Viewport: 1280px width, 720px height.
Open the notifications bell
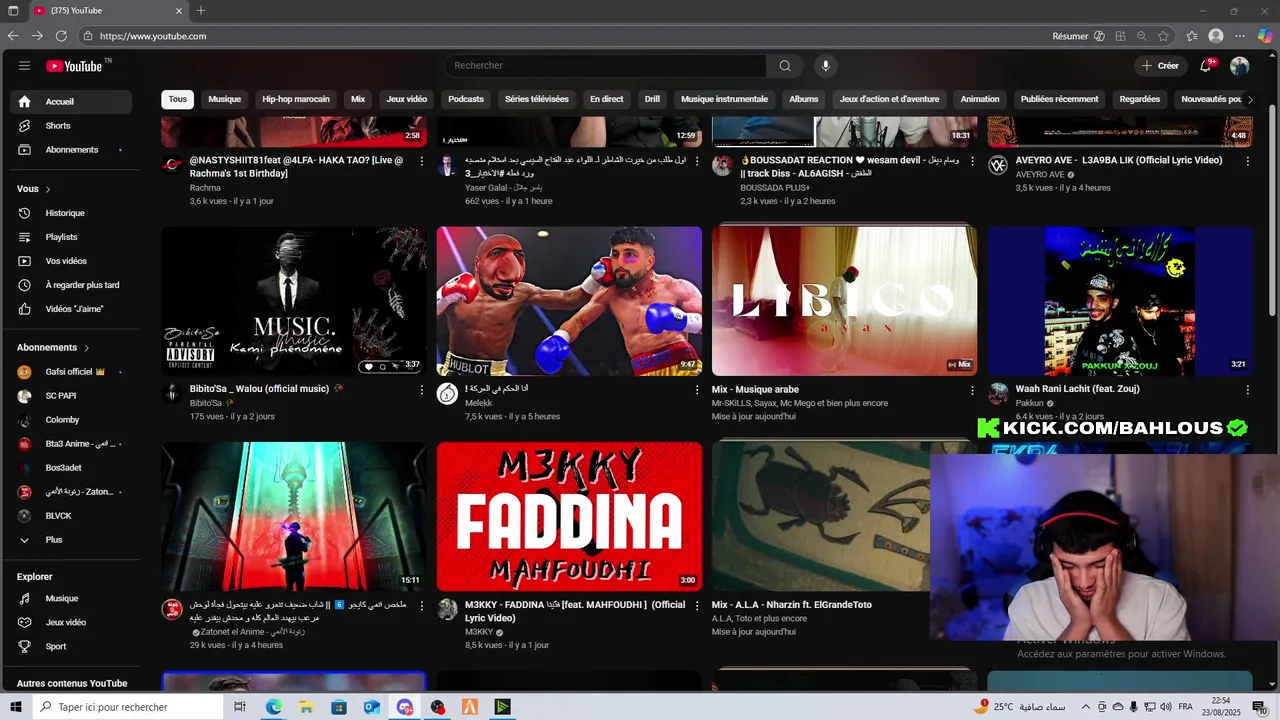pos(1207,66)
